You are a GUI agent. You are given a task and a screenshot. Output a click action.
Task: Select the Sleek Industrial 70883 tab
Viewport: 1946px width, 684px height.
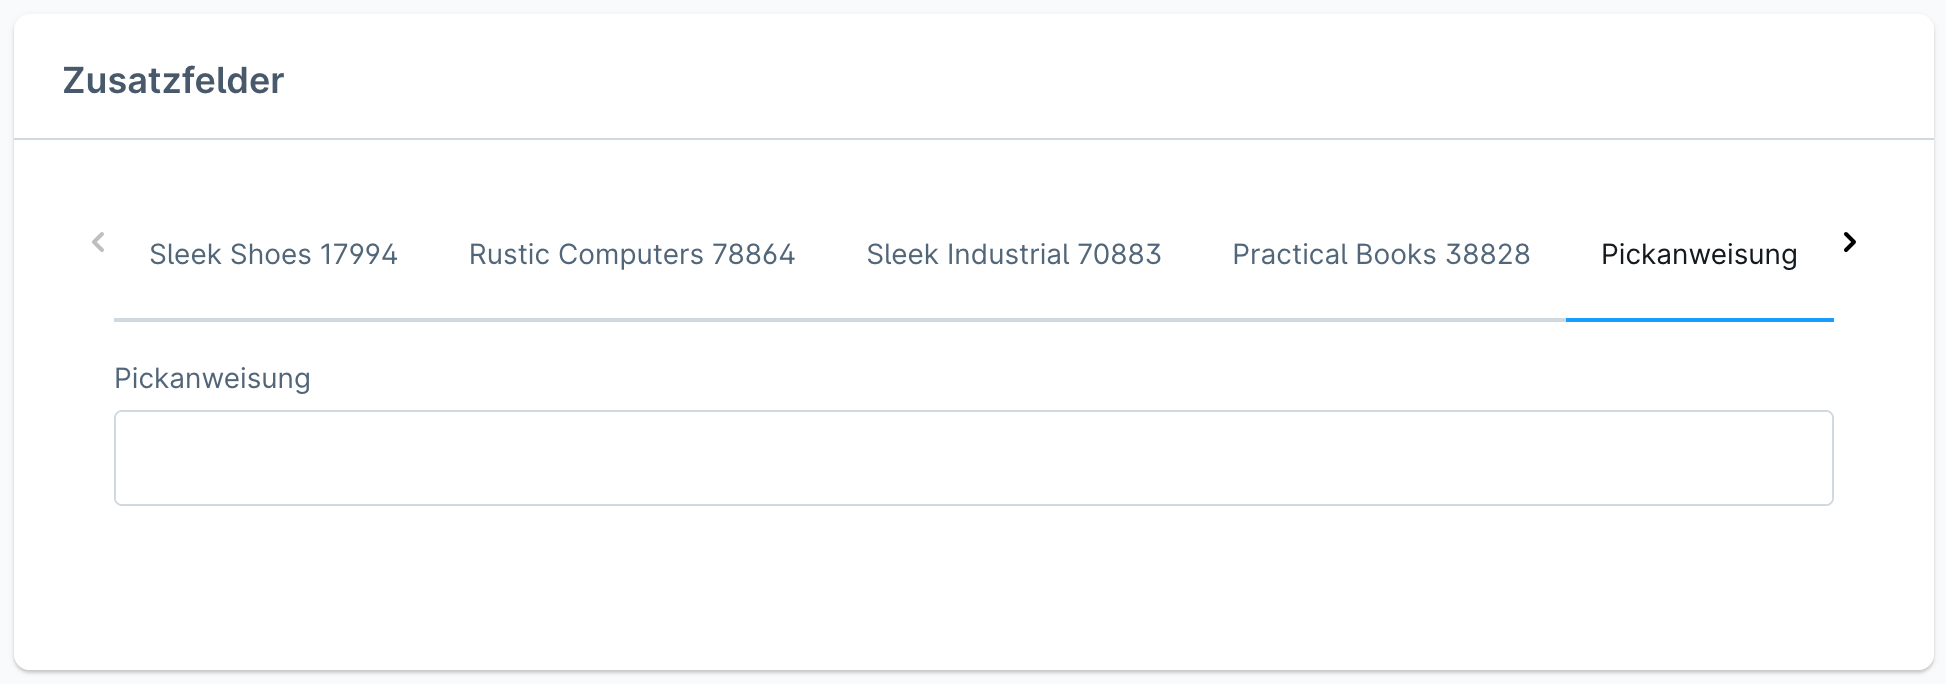(x=1013, y=255)
